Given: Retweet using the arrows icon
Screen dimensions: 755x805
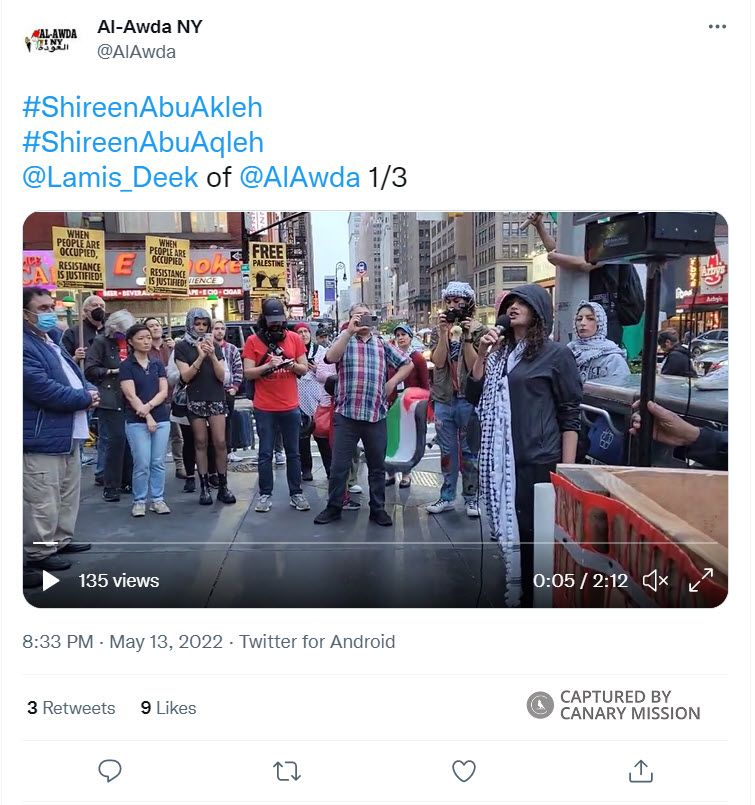Looking at the screenshot, I should click(x=287, y=771).
